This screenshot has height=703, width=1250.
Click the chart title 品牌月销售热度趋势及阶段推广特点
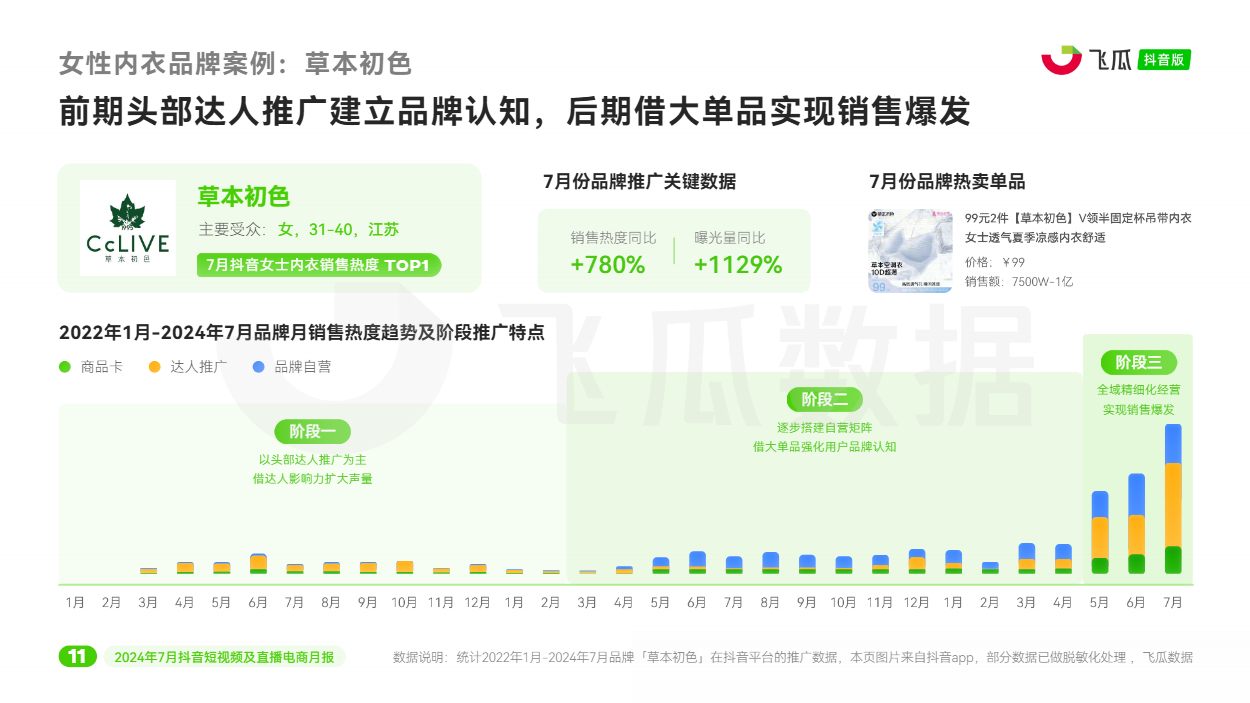click(x=301, y=333)
